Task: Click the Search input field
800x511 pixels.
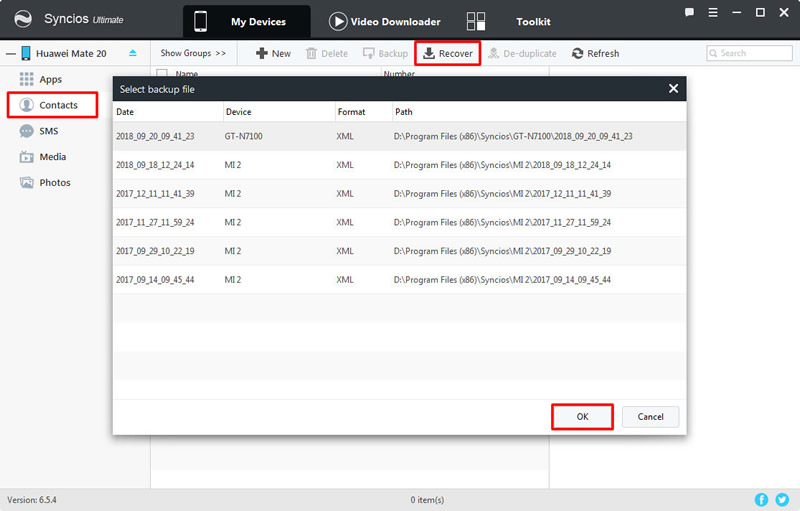Action: coord(749,53)
